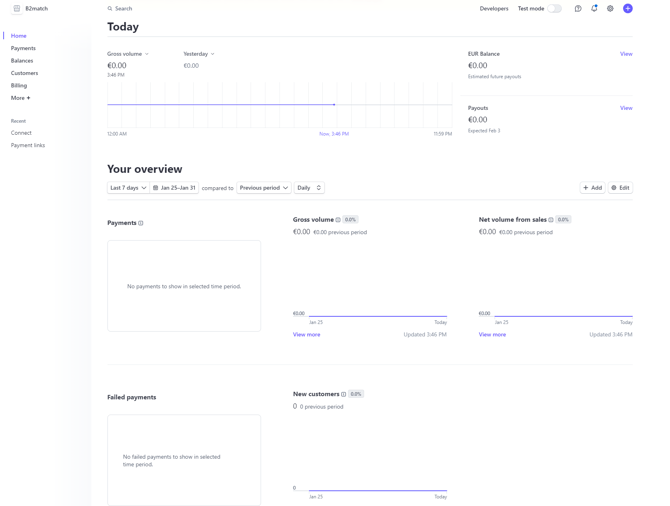Expand the Yesterday comparison dropdown
Viewport: 670px width, 506px height.
pyautogui.click(x=199, y=54)
